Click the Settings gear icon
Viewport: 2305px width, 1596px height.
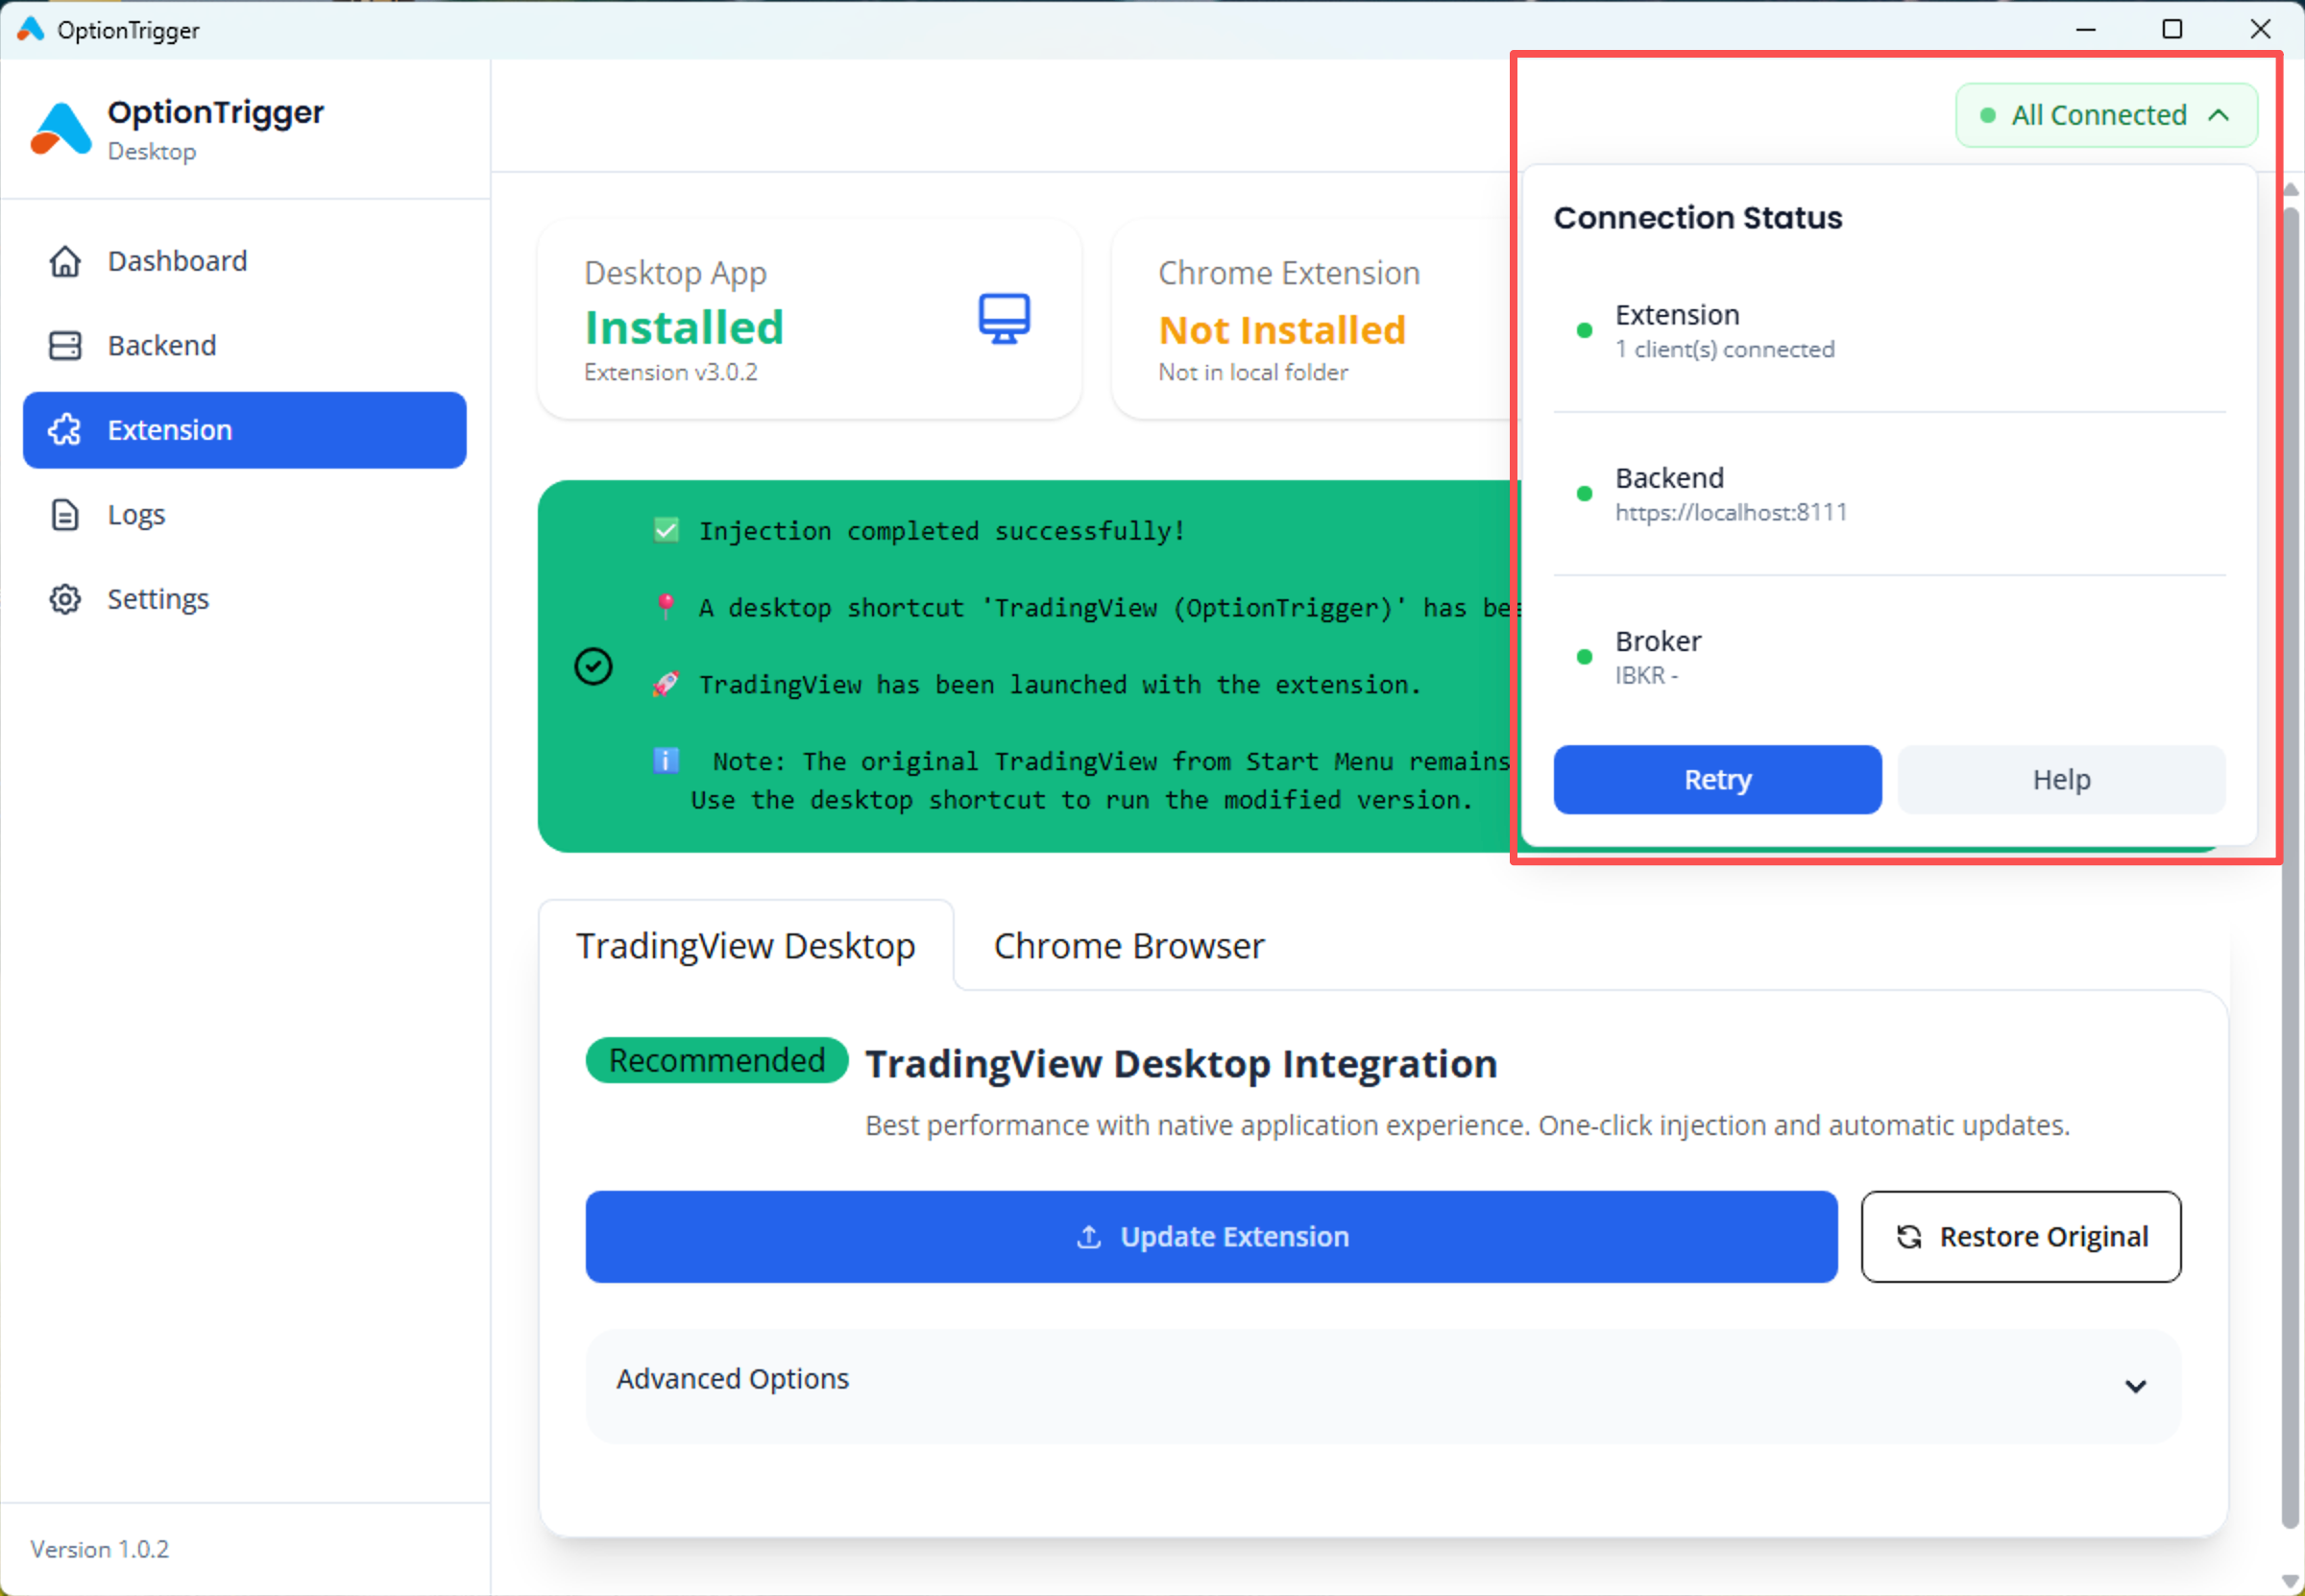click(65, 599)
